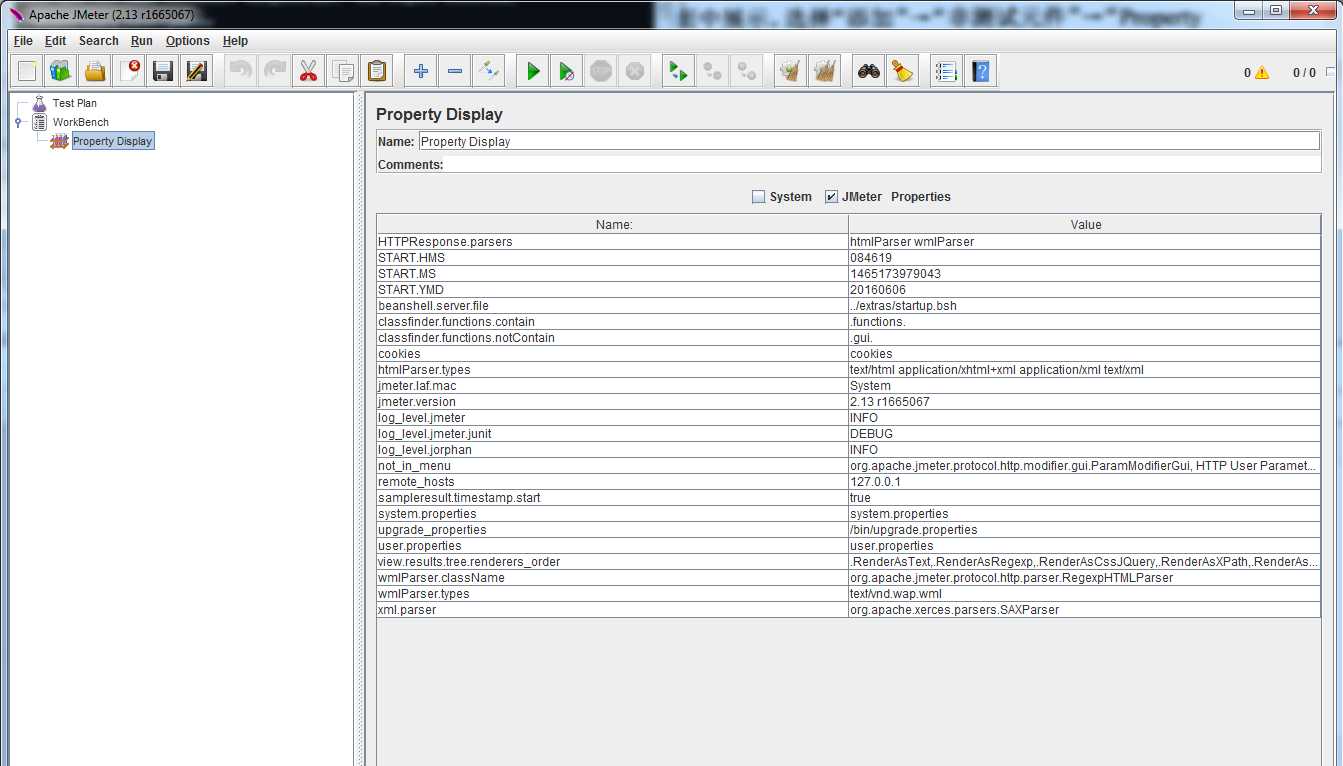1343x766 pixels.
Task: Open the Edit menu
Action: point(55,41)
